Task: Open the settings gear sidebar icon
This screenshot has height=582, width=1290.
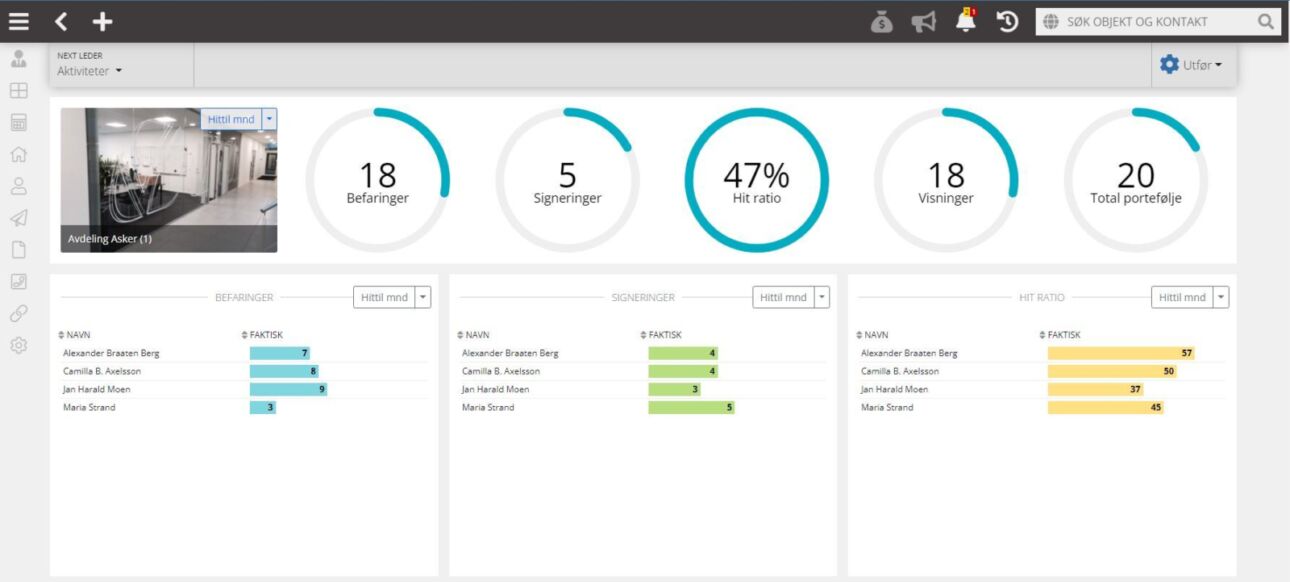Action: [18, 346]
